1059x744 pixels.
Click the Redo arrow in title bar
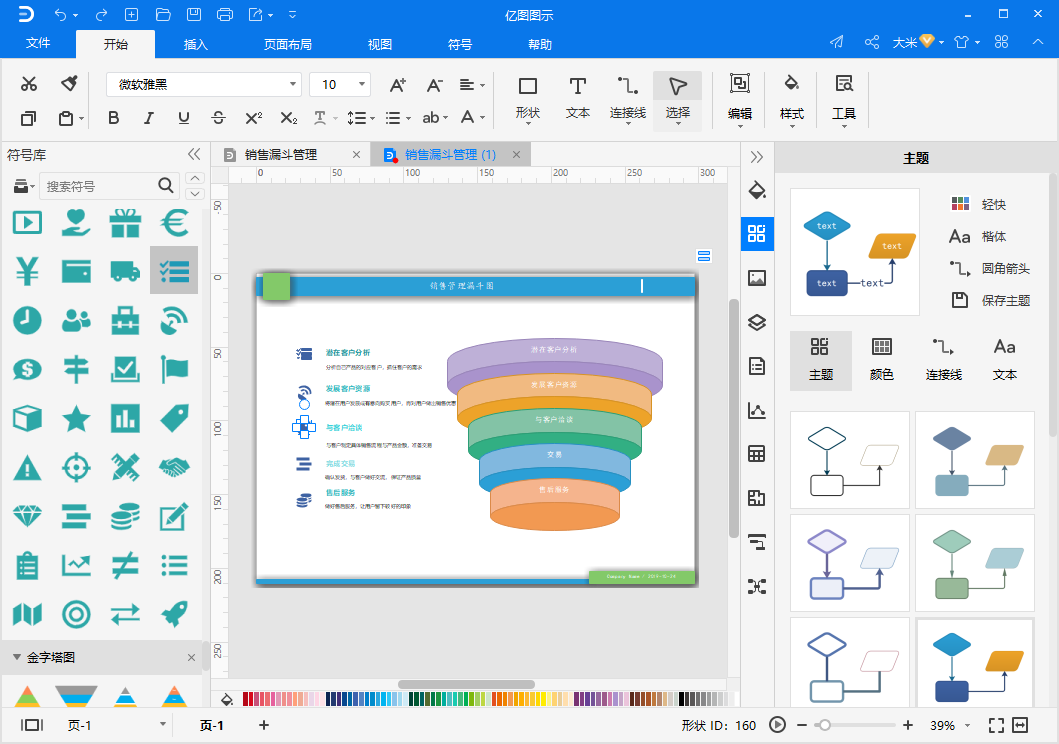click(x=102, y=14)
